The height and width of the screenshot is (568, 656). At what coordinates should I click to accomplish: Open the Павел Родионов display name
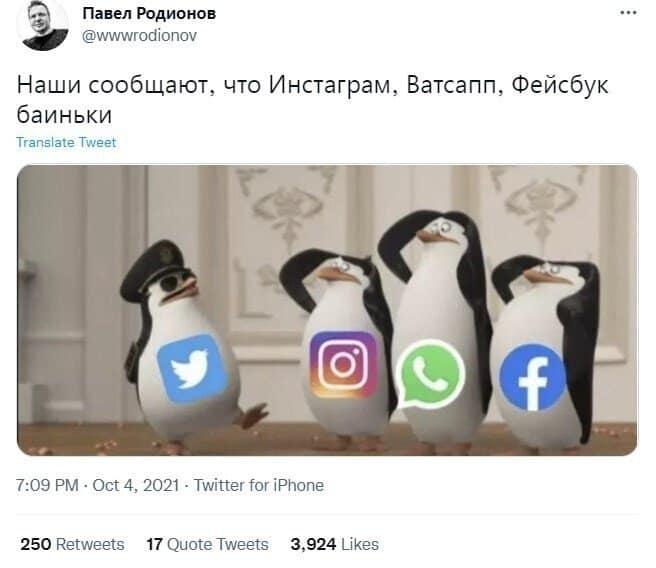[149, 14]
